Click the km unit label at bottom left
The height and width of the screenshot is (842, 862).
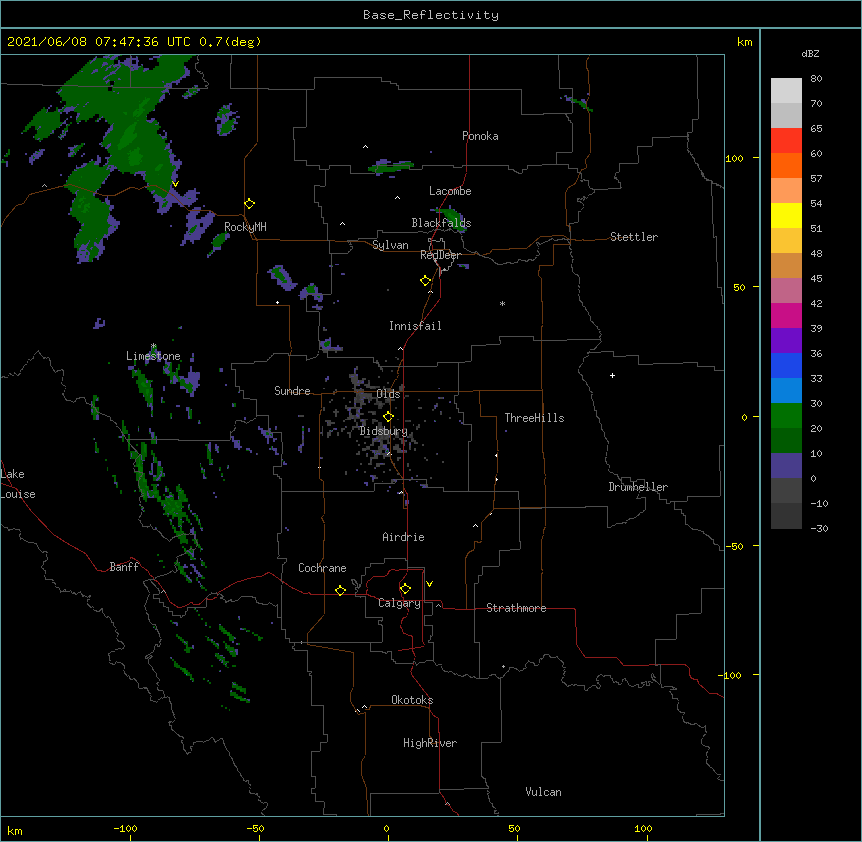click(15, 831)
